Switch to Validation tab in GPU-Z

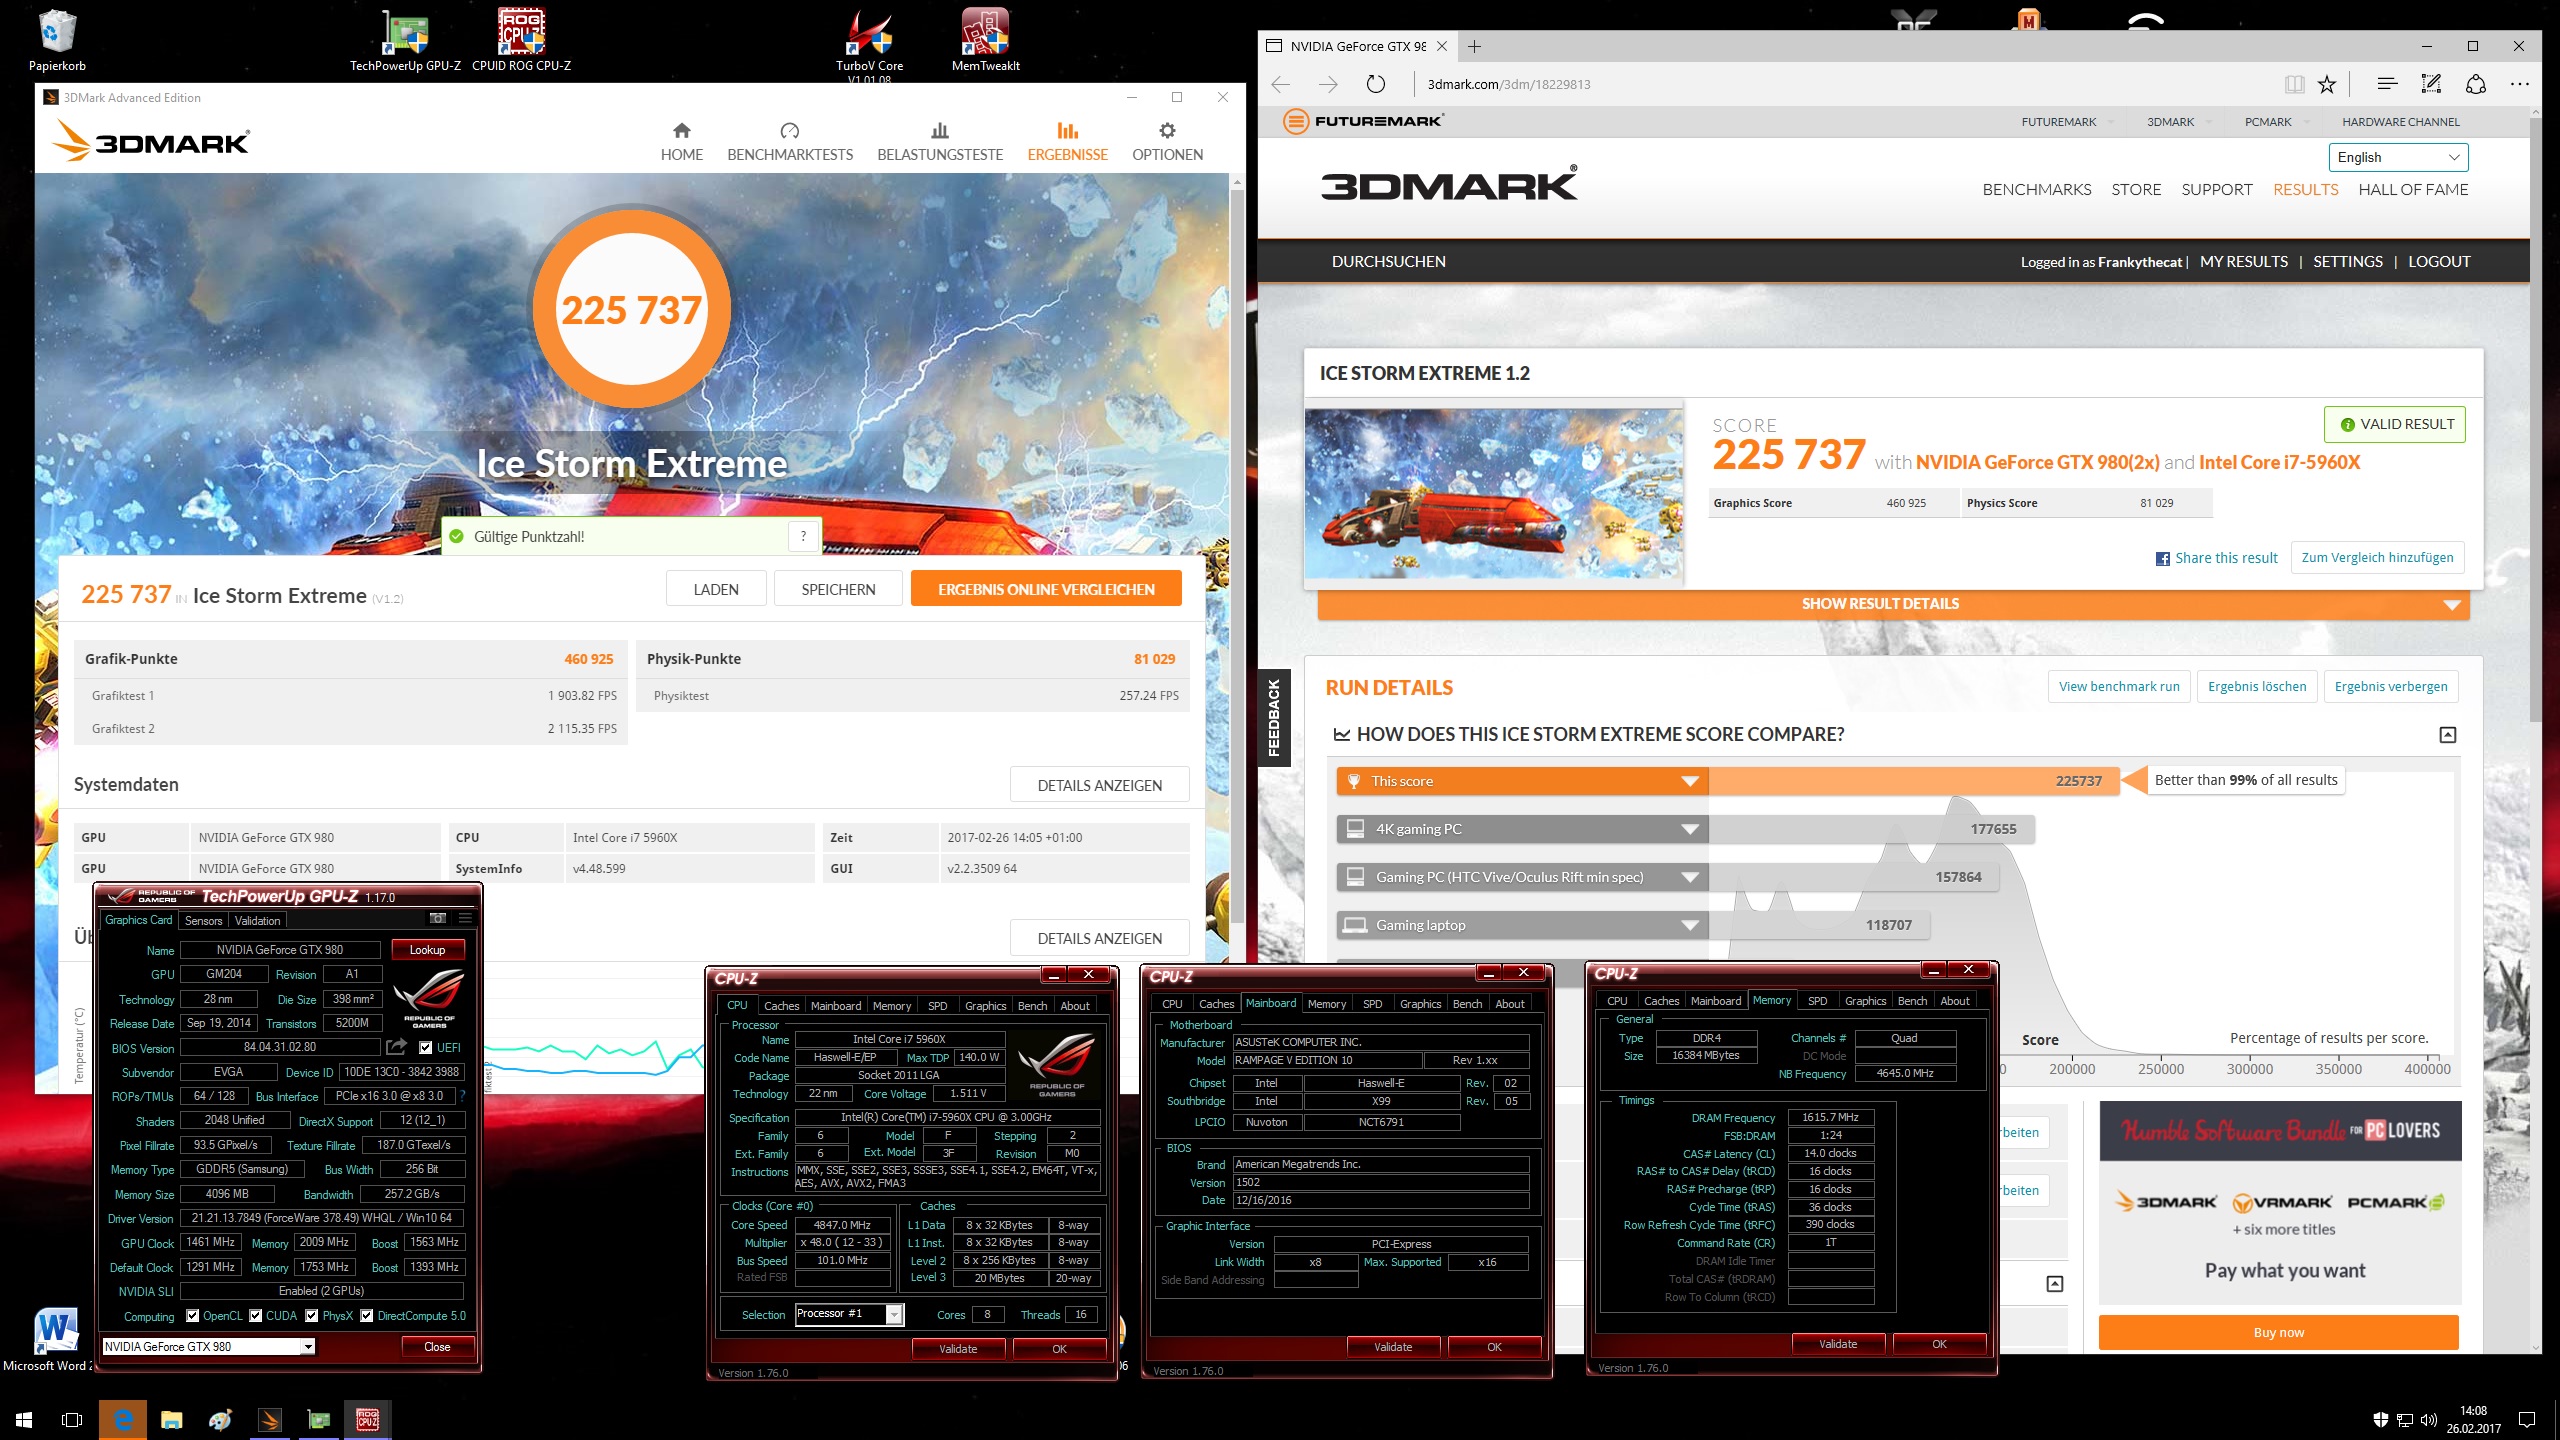[x=257, y=920]
